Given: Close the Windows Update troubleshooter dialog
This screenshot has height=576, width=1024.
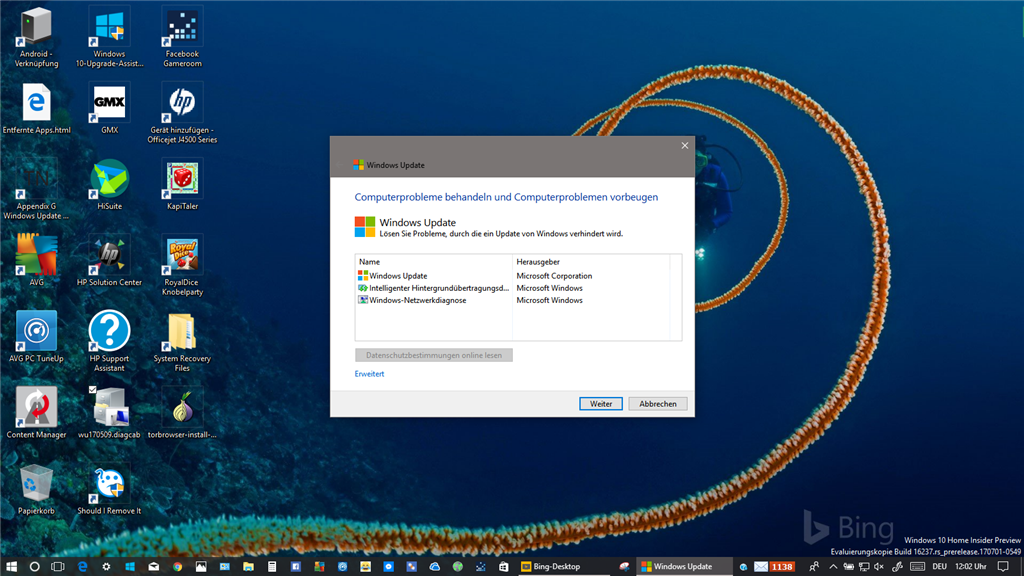Looking at the screenshot, I should coord(684,146).
